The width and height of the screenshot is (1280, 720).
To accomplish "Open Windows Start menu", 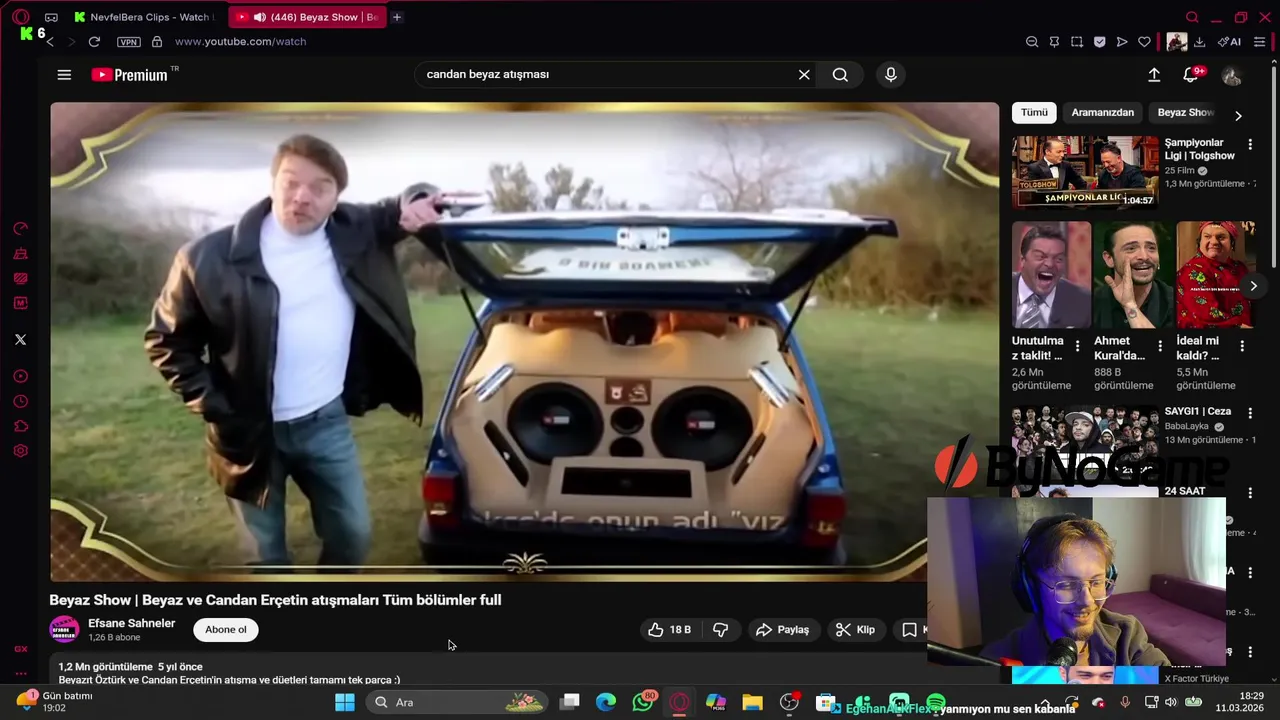I will pyautogui.click(x=344, y=702).
